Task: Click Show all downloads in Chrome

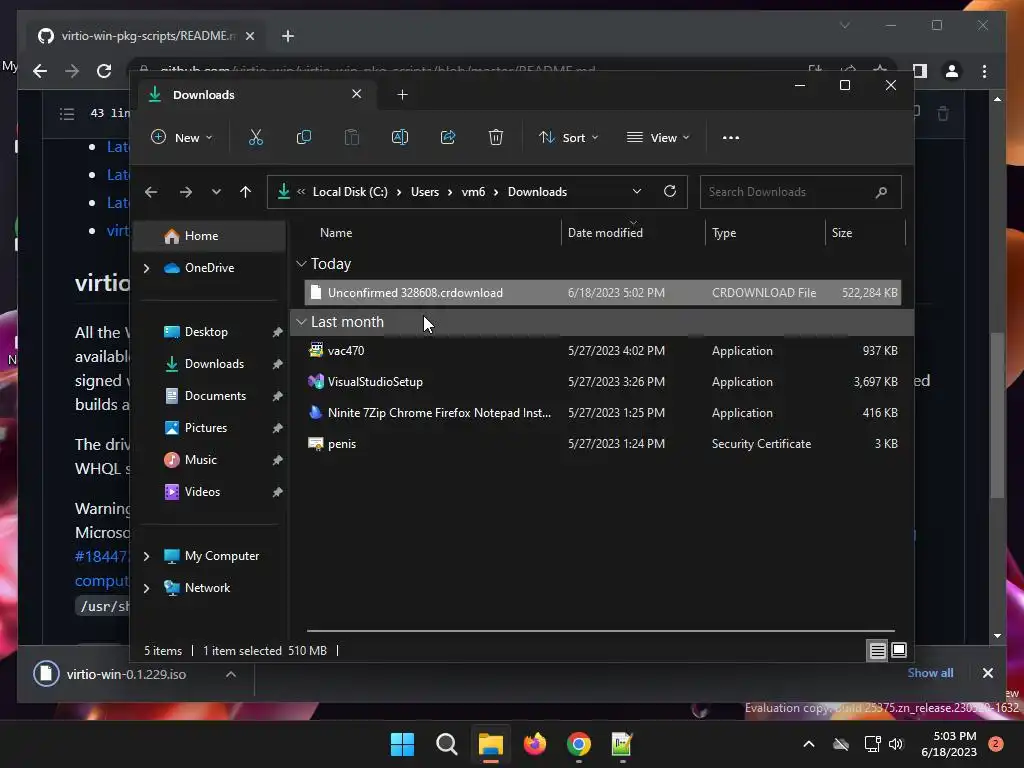Action: point(930,673)
